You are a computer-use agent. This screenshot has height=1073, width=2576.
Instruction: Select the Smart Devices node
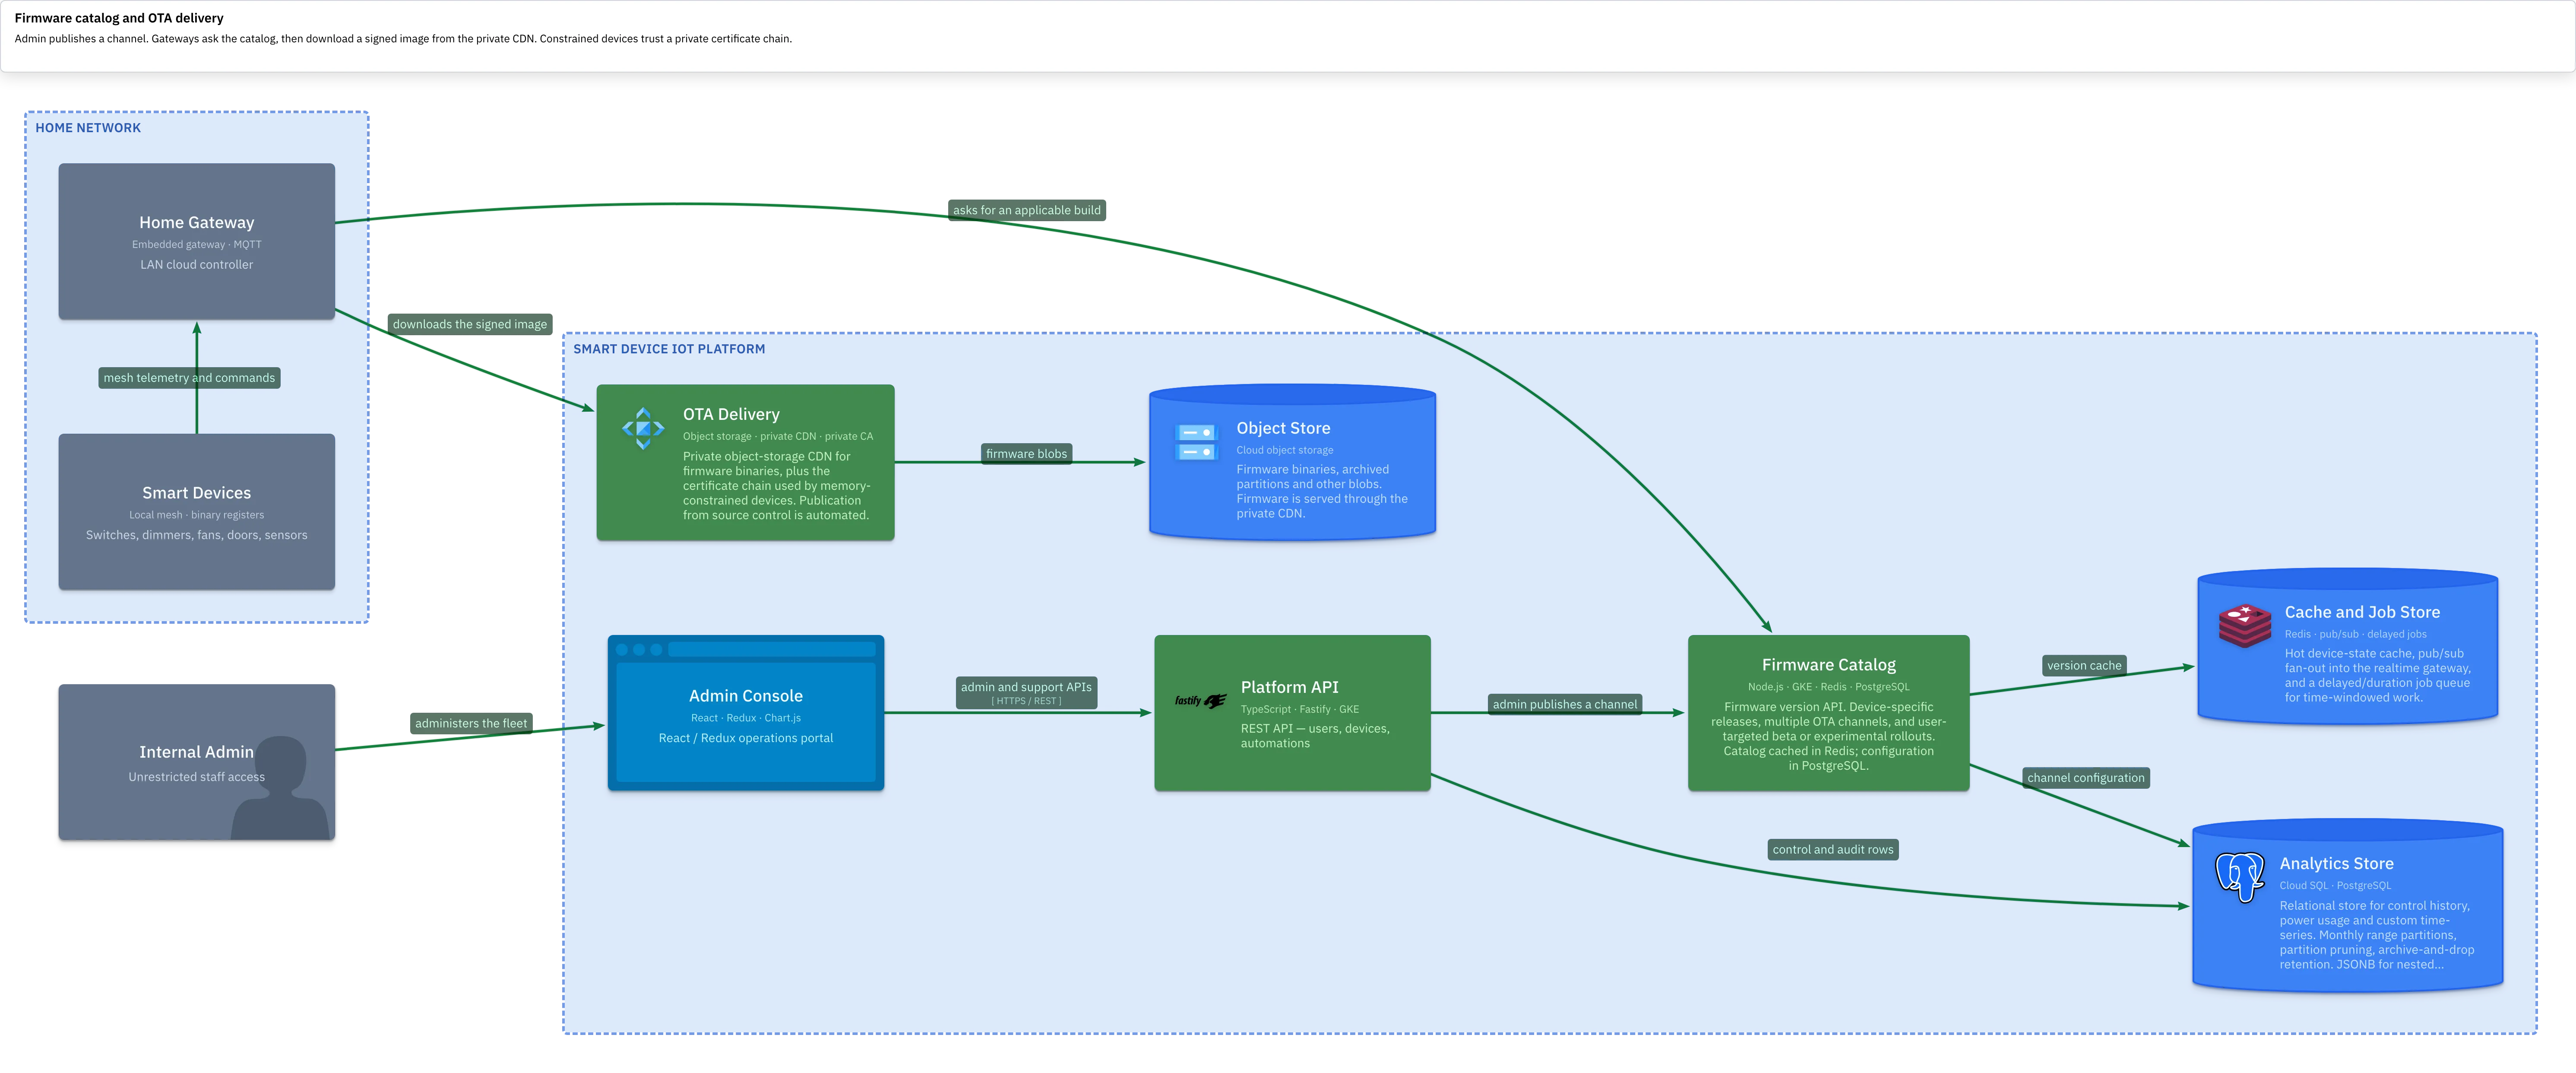(x=197, y=512)
